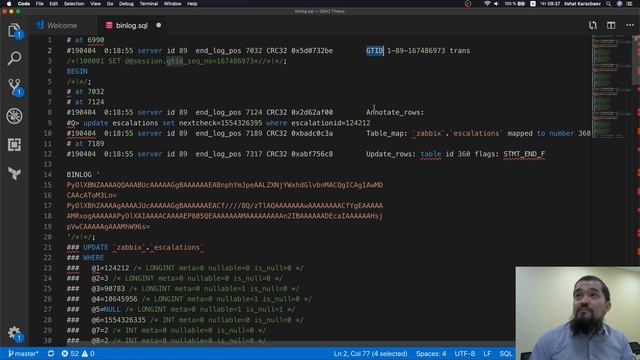Open Spotlight search in menu bar
The height and width of the screenshot is (360, 640).
click(609, 4)
